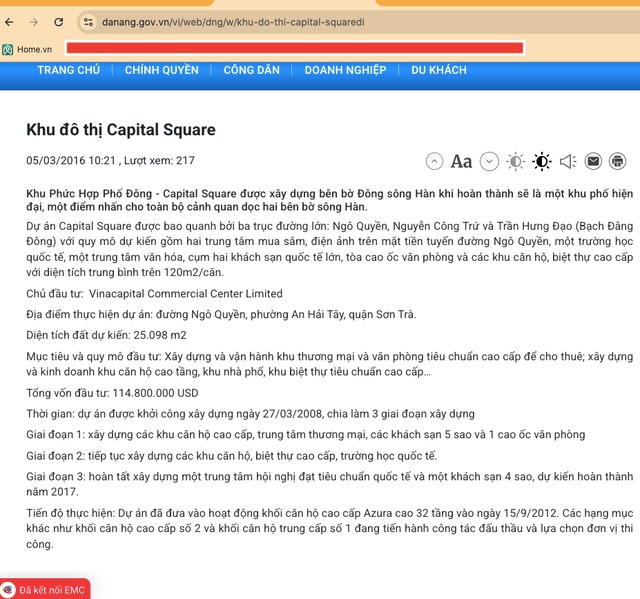The width and height of the screenshot is (640, 599).
Task: Reset text size with Aa icon
Action: pyautogui.click(x=461, y=161)
